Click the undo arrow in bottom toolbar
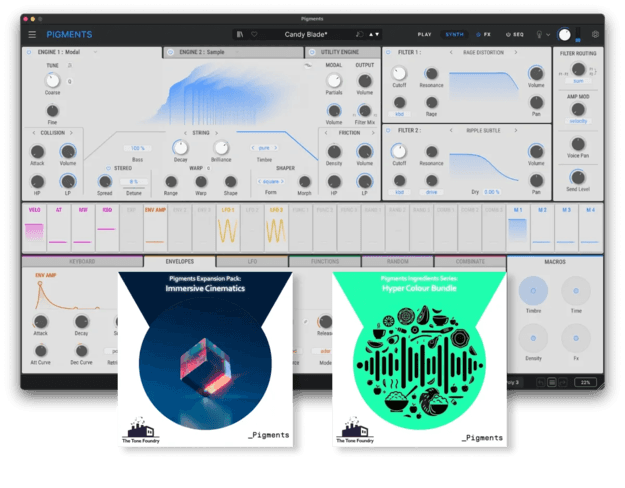Viewport: 625px width, 488px height. tap(540, 382)
